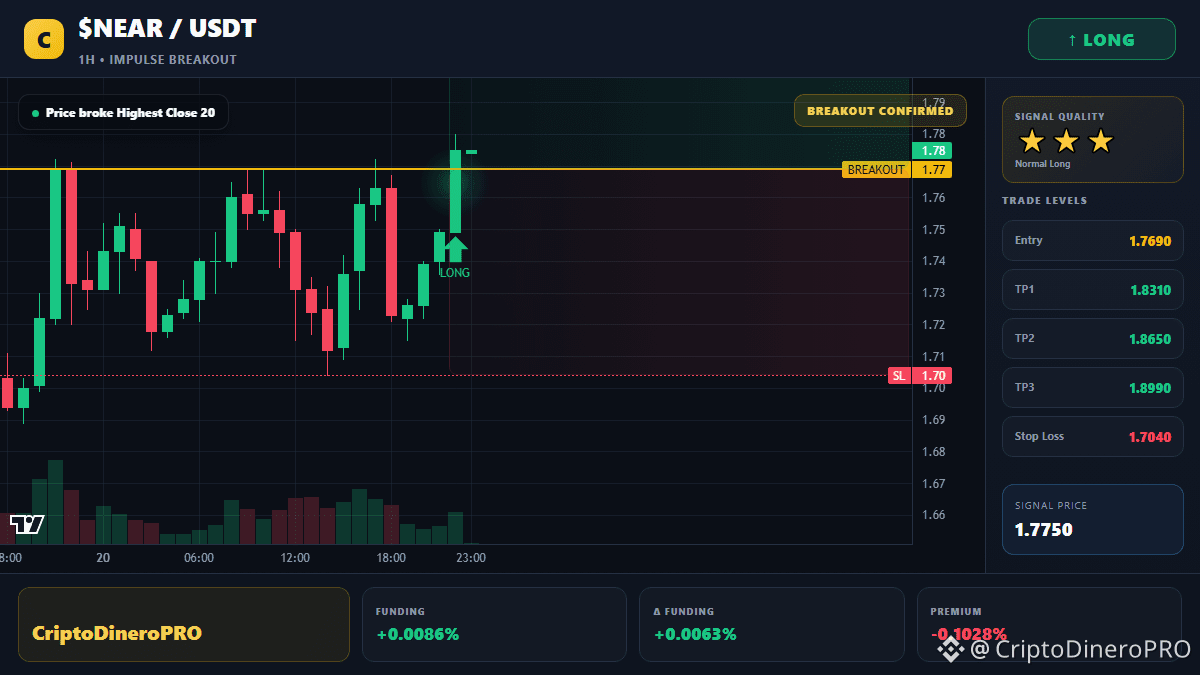
Task: Click the LONG direction button
Action: click(x=1101, y=40)
